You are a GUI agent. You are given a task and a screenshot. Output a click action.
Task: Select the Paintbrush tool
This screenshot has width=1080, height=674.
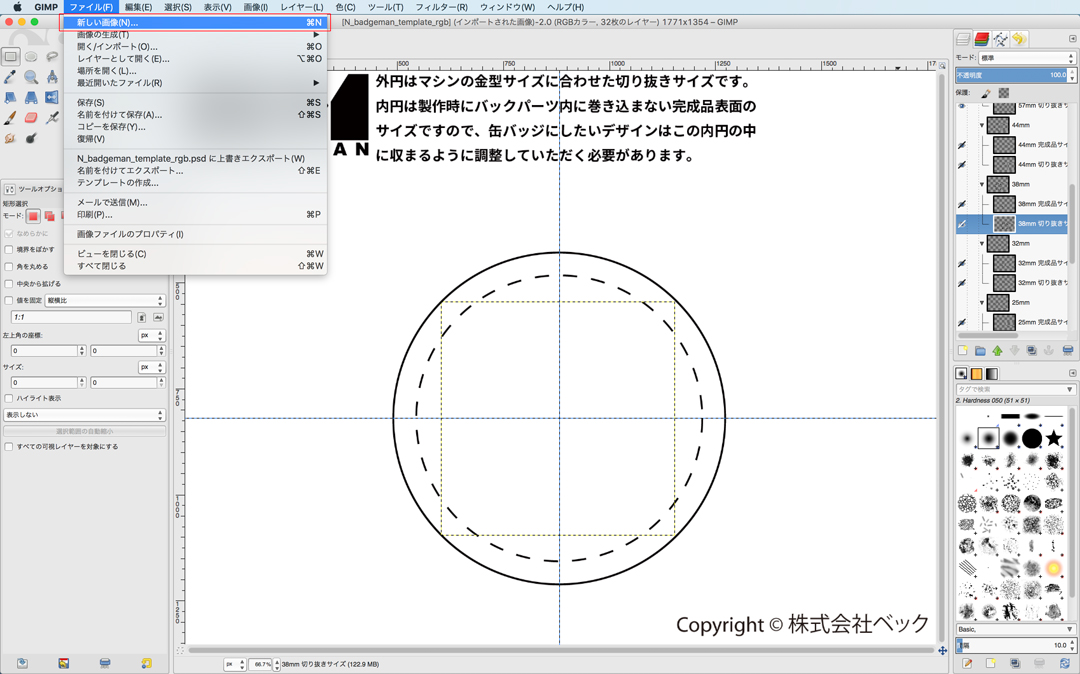pos(10,118)
